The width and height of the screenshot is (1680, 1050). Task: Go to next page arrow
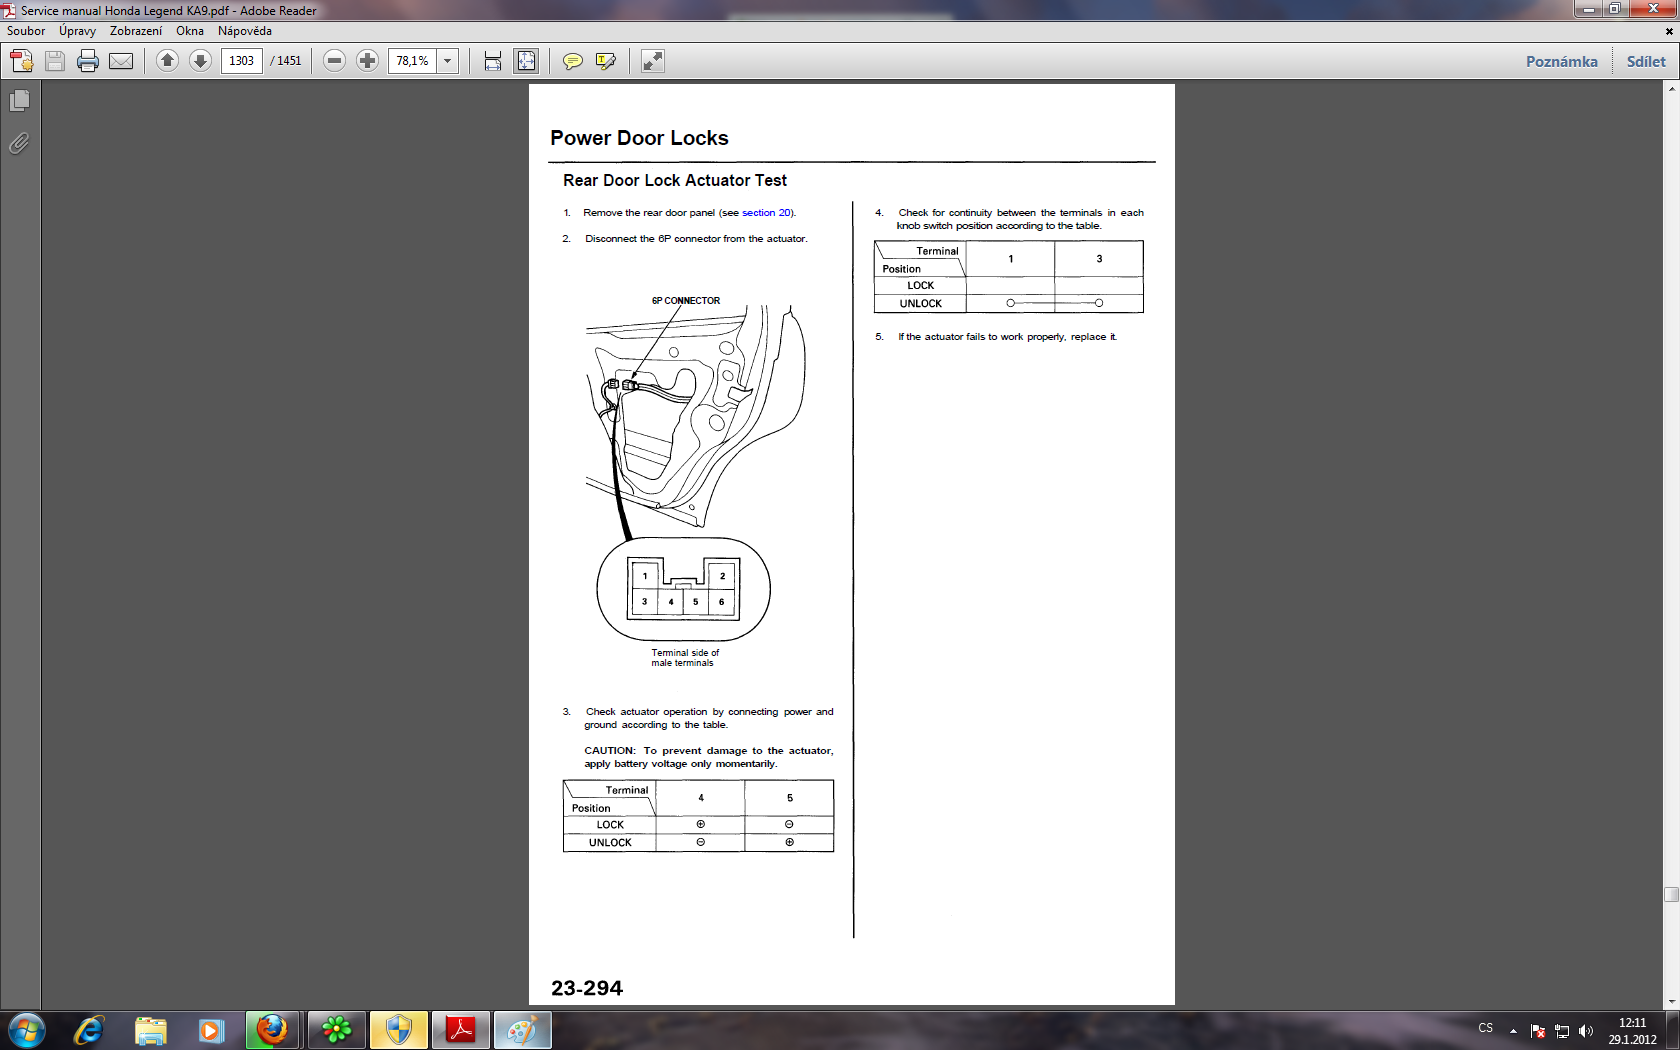click(200, 61)
